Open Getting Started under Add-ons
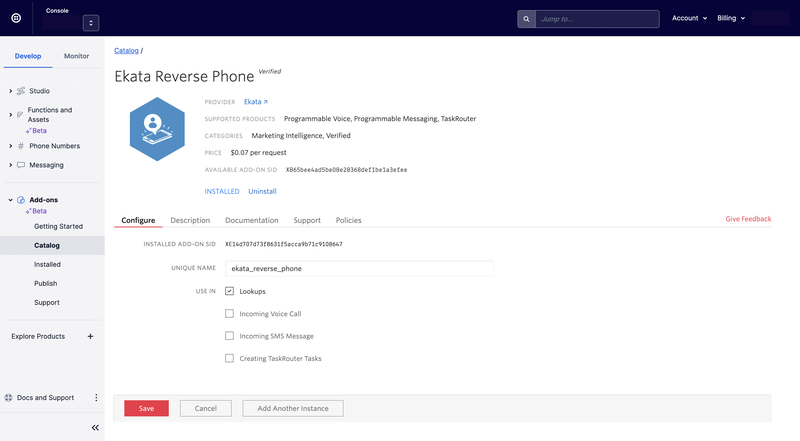 click(x=58, y=226)
